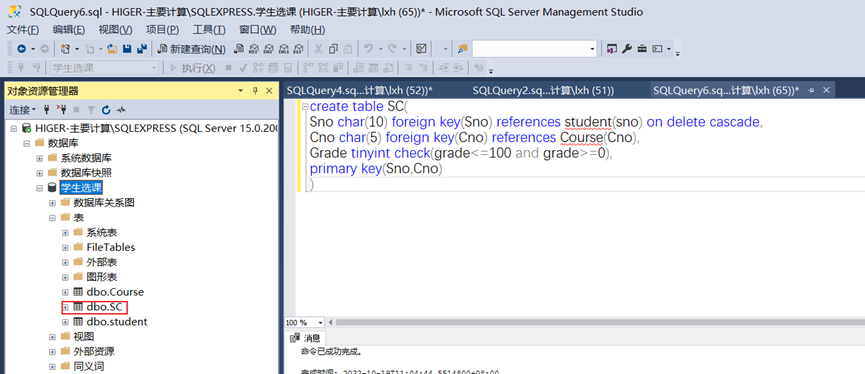The width and height of the screenshot is (865, 374).
Task: Click the Open File folder icon
Action: pos(112,49)
